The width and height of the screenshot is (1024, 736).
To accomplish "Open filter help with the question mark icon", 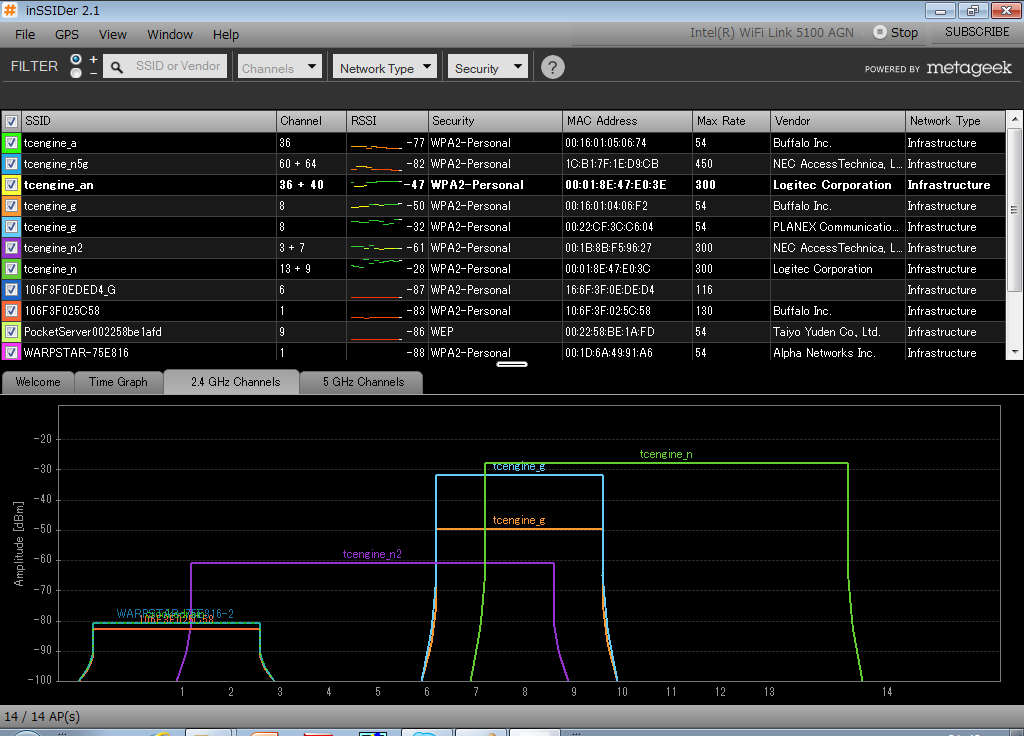I will pos(552,67).
